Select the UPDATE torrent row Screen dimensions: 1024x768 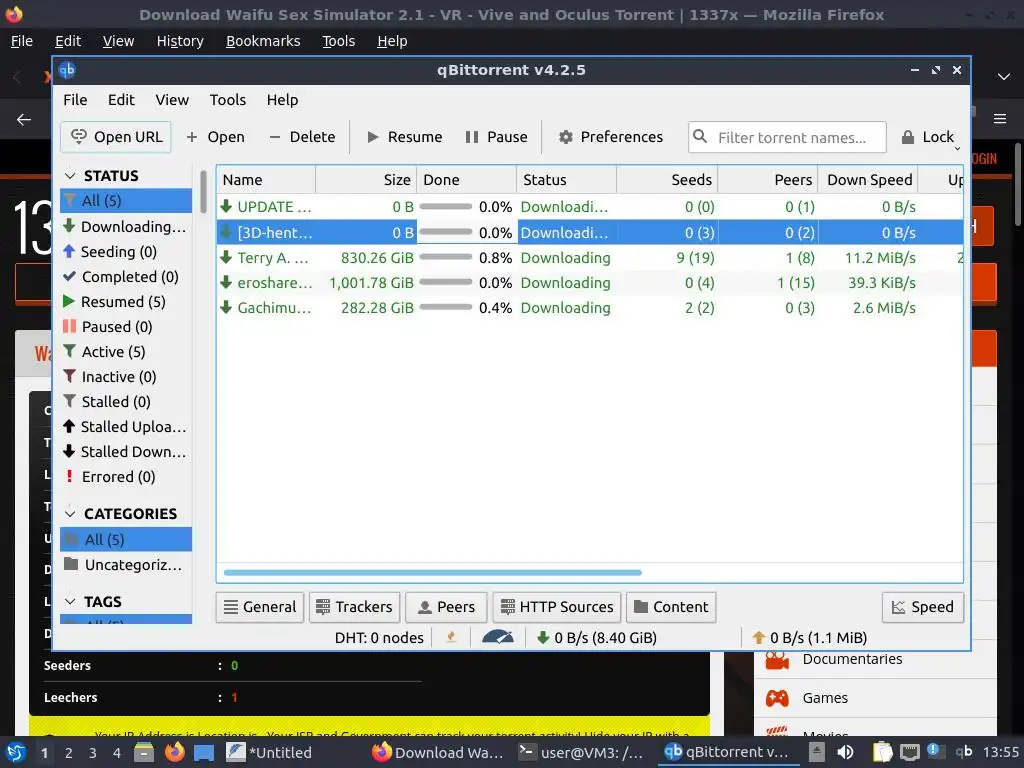tap(590, 207)
